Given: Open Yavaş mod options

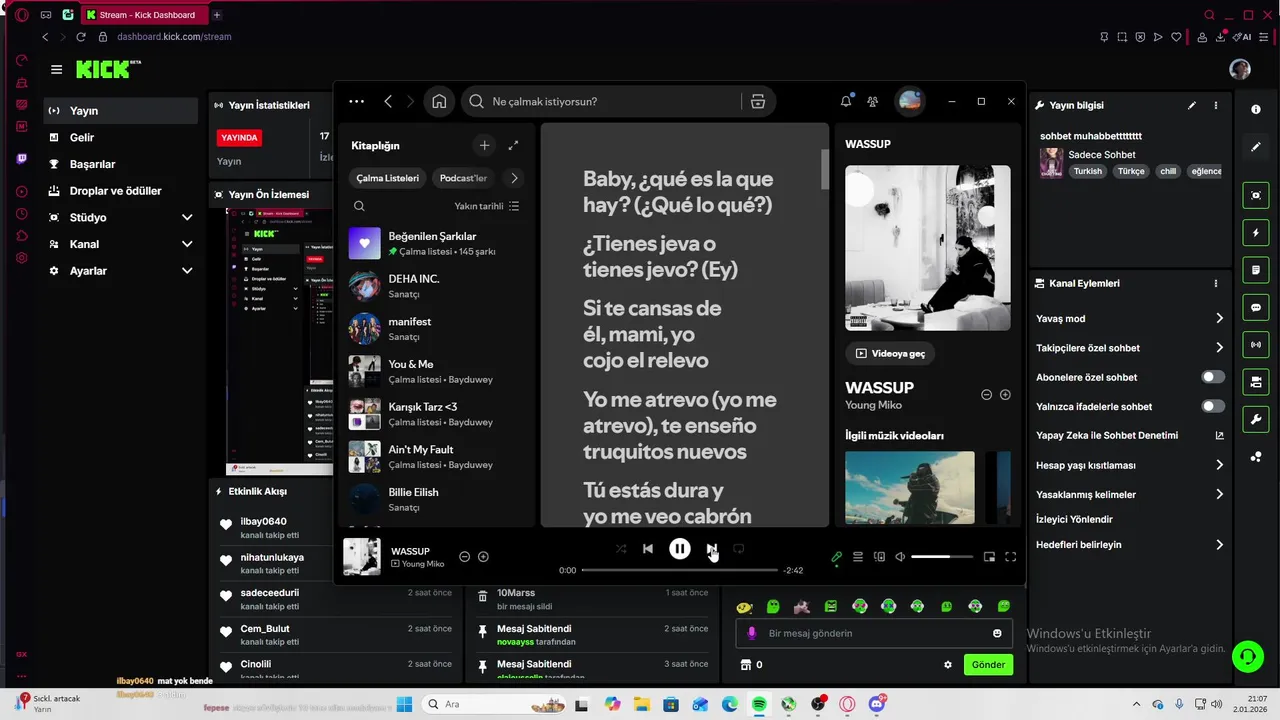Looking at the screenshot, I should [x=1130, y=318].
